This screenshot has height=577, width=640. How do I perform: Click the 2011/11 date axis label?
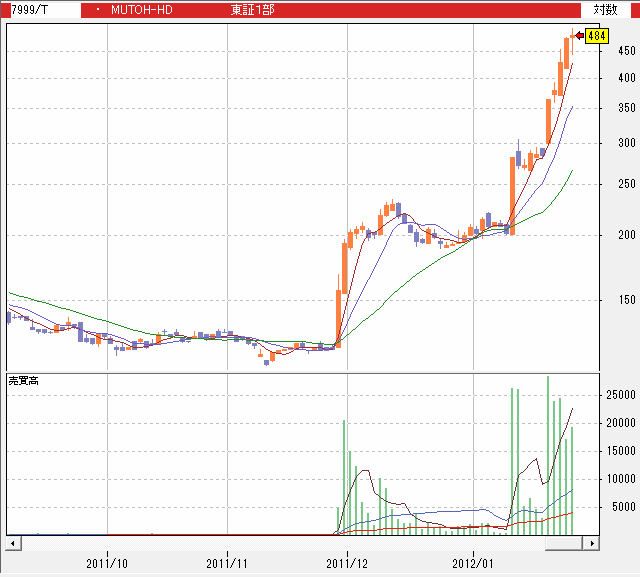pos(227,564)
